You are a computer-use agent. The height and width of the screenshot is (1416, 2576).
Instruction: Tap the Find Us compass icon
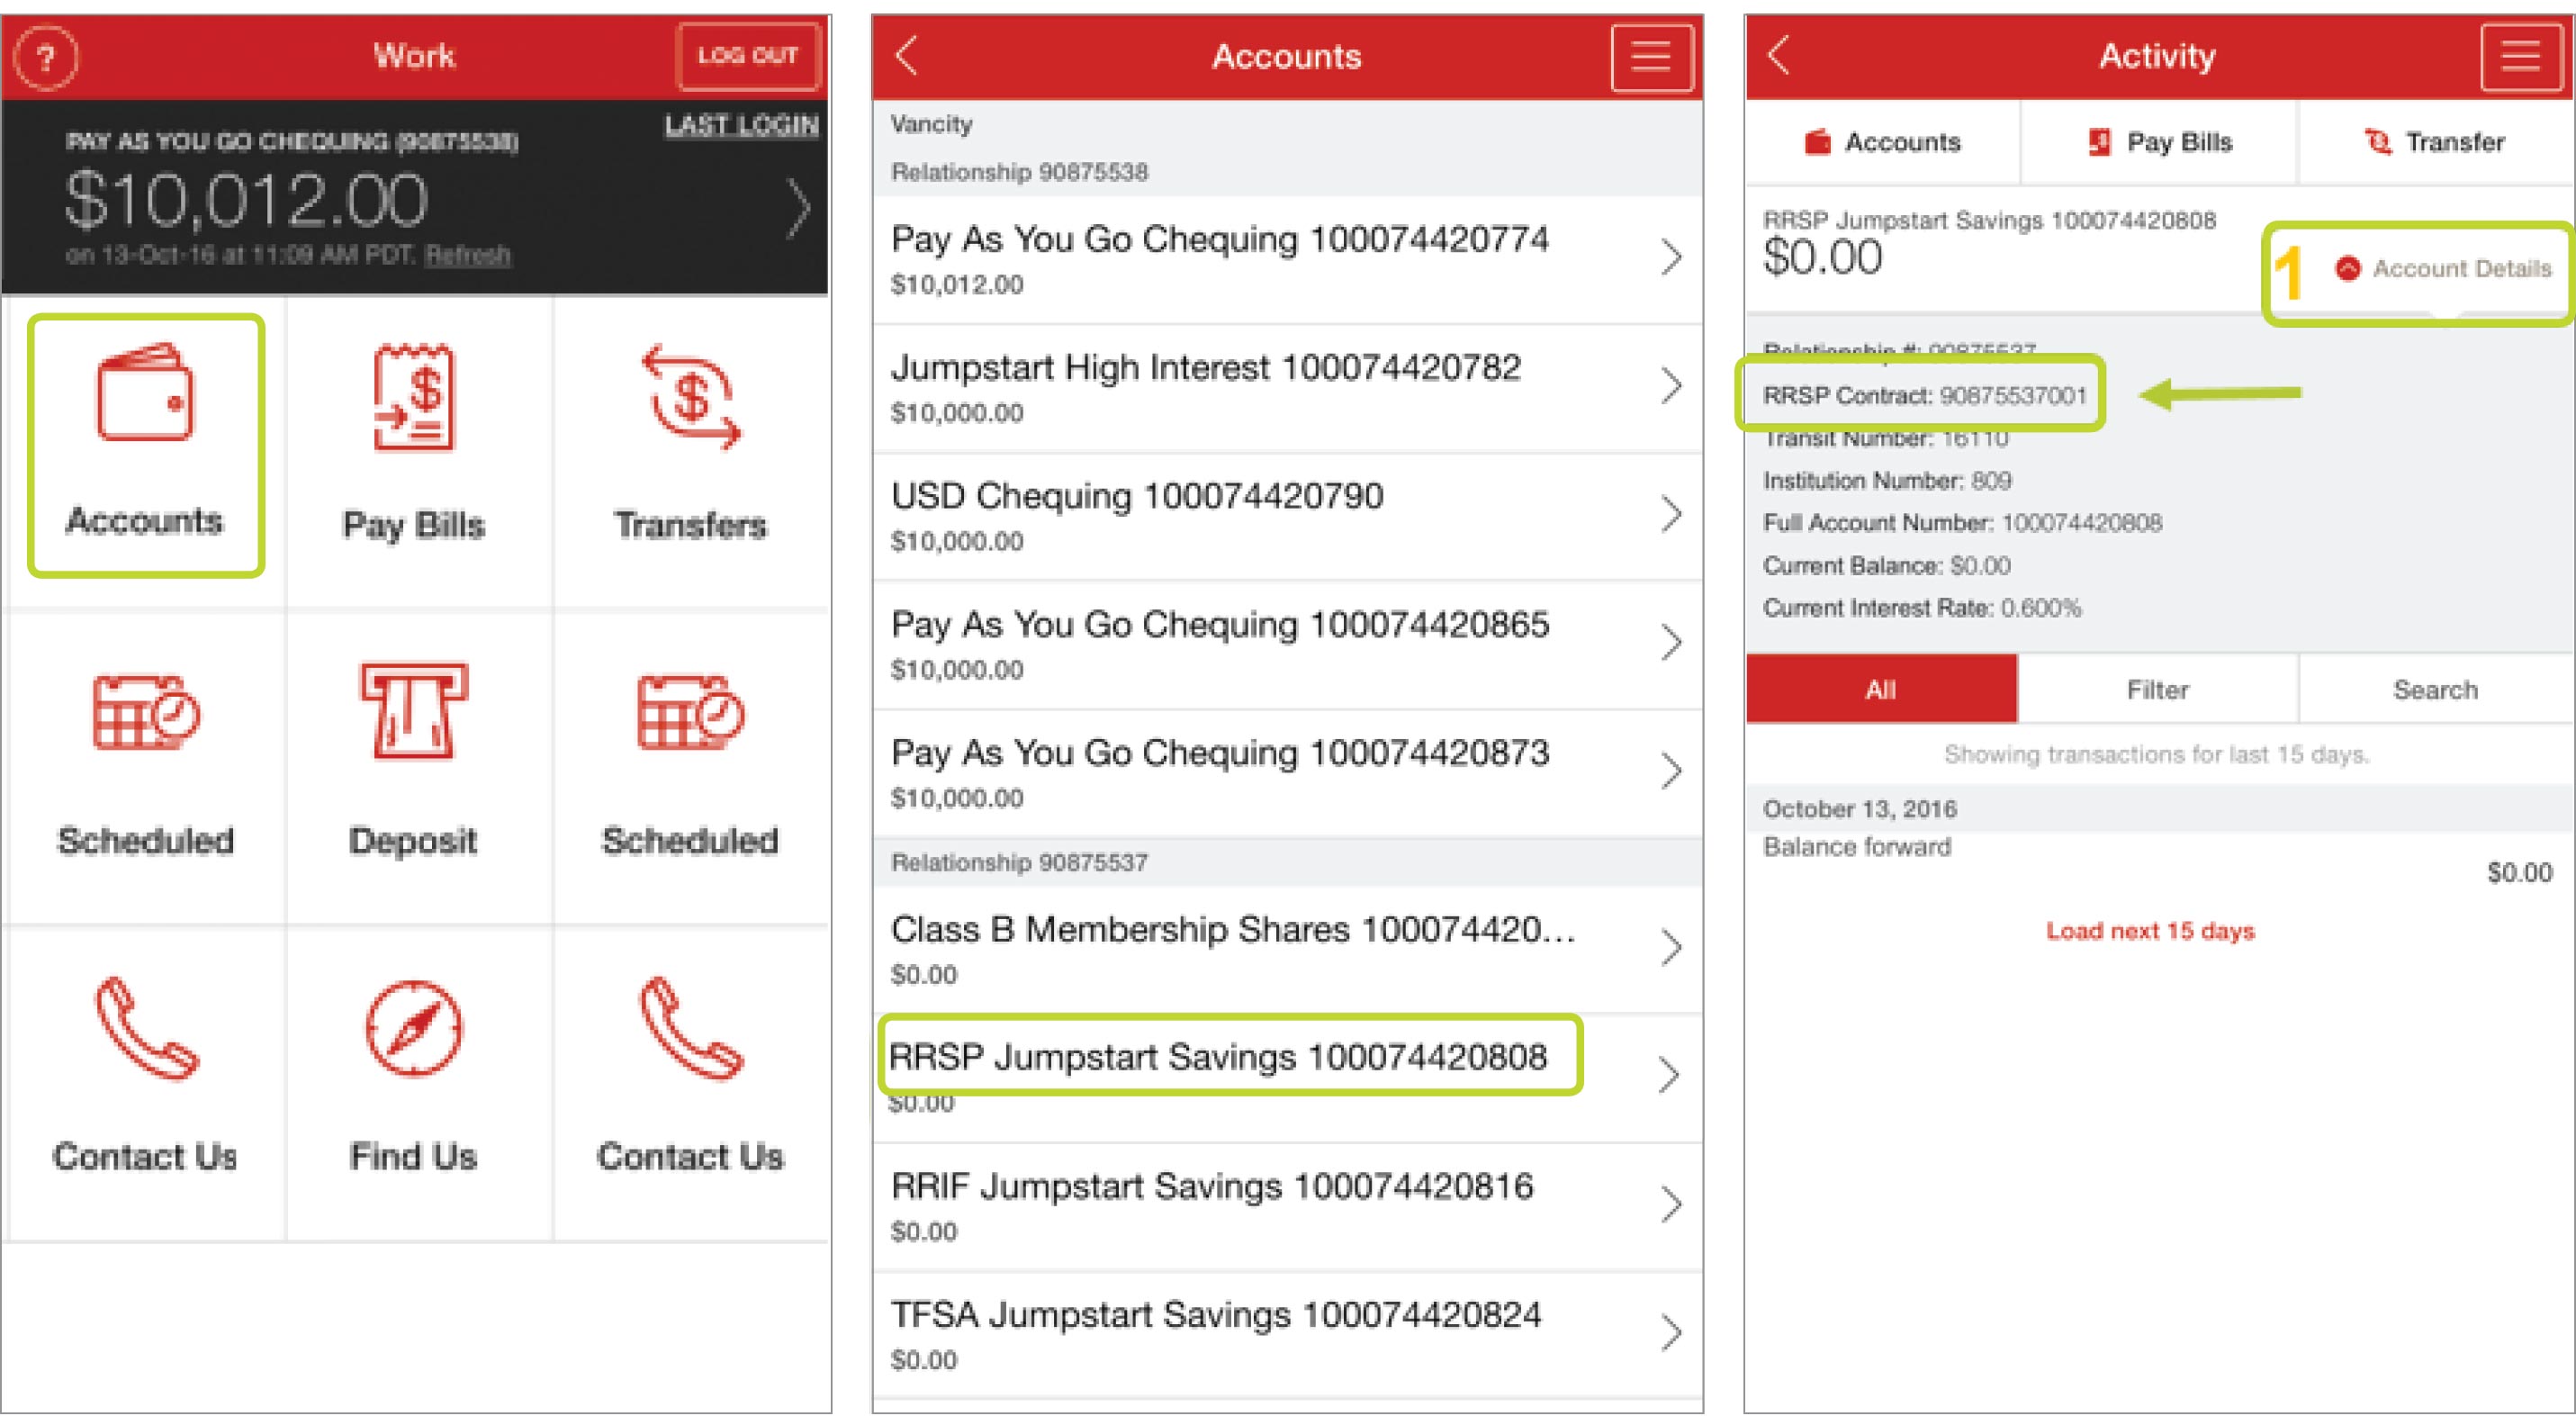pyautogui.click(x=414, y=1028)
